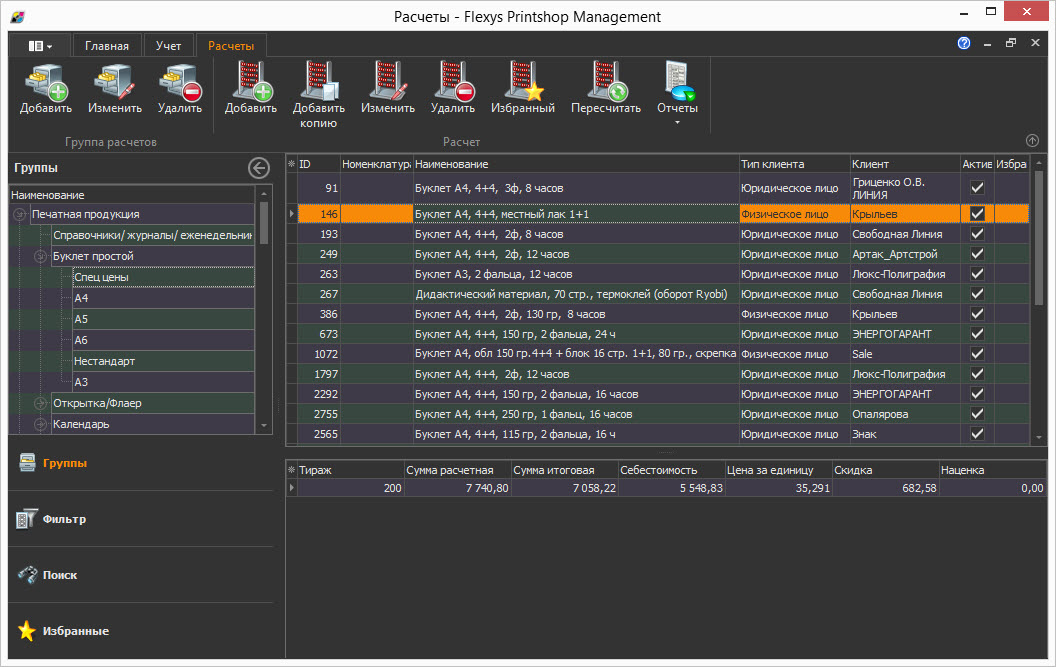
Task: Select the Расчеты tab
Action: tap(231, 46)
